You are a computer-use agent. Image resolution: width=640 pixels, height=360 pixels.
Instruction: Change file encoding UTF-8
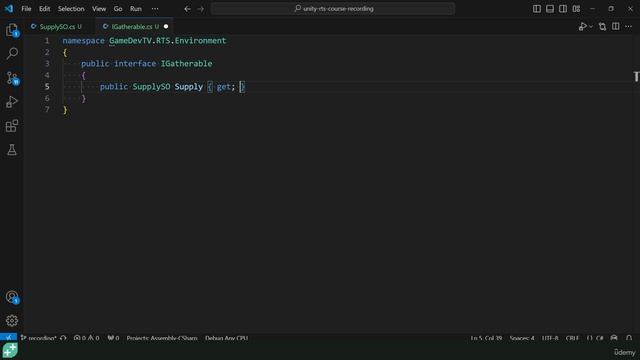point(550,338)
